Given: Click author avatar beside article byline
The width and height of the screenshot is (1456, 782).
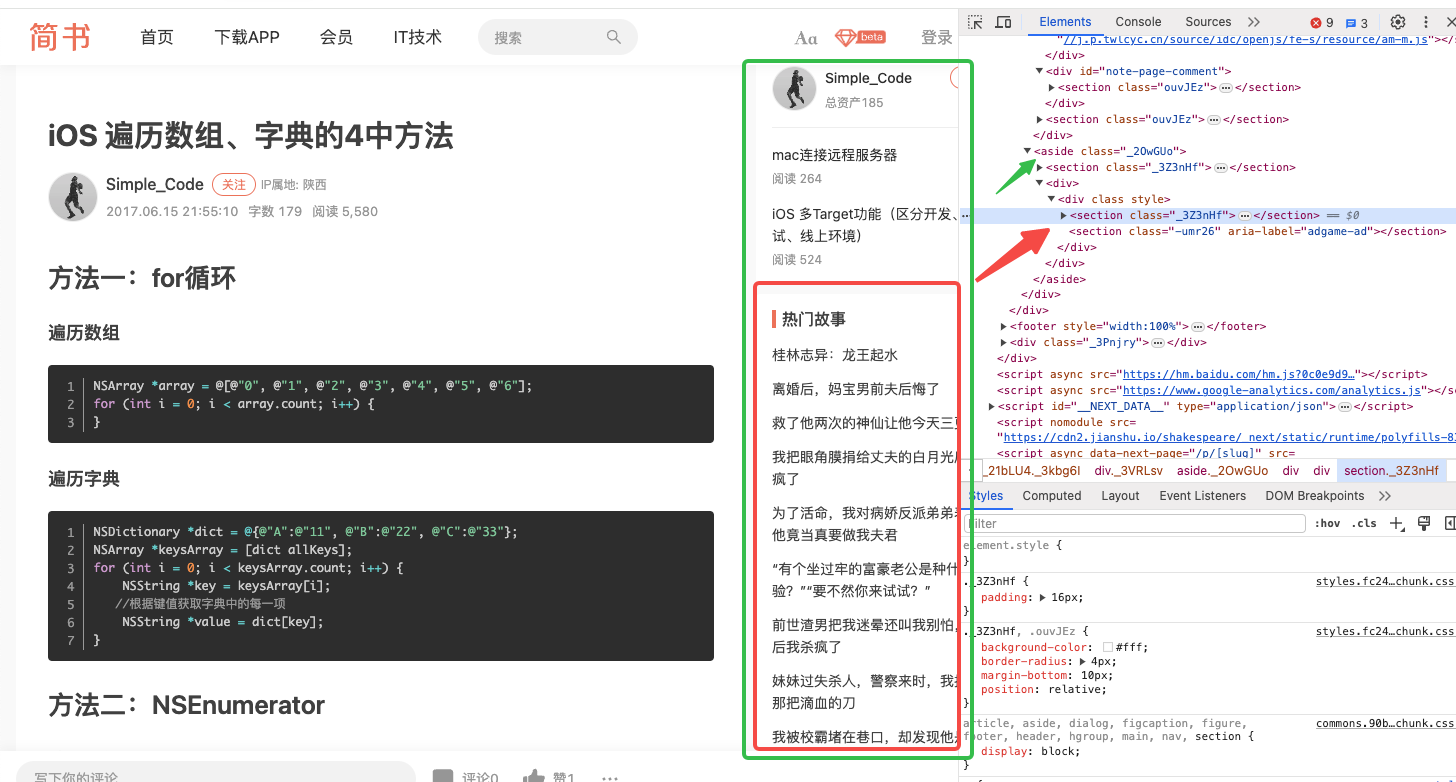Looking at the screenshot, I should pos(73,197).
